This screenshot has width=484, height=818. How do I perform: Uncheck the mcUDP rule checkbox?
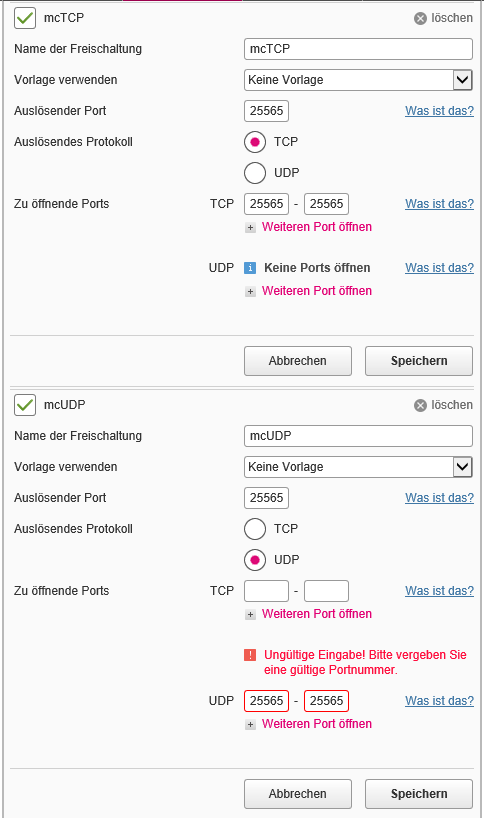click(x=25, y=405)
